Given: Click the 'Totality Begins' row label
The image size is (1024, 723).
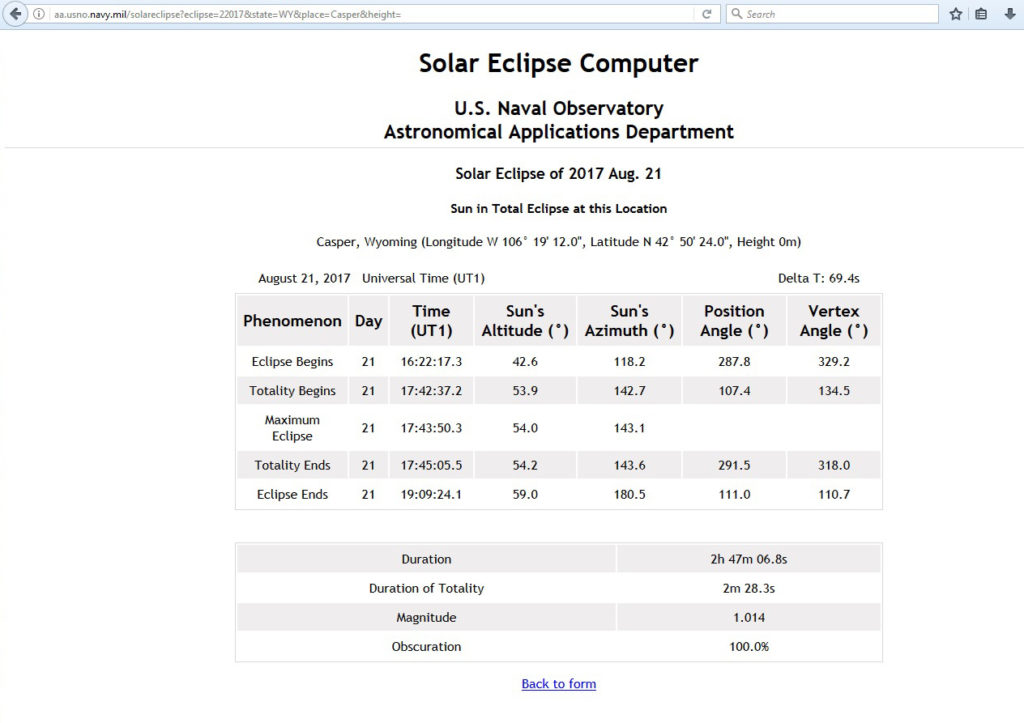Looking at the screenshot, I should click(x=291, y=390).
